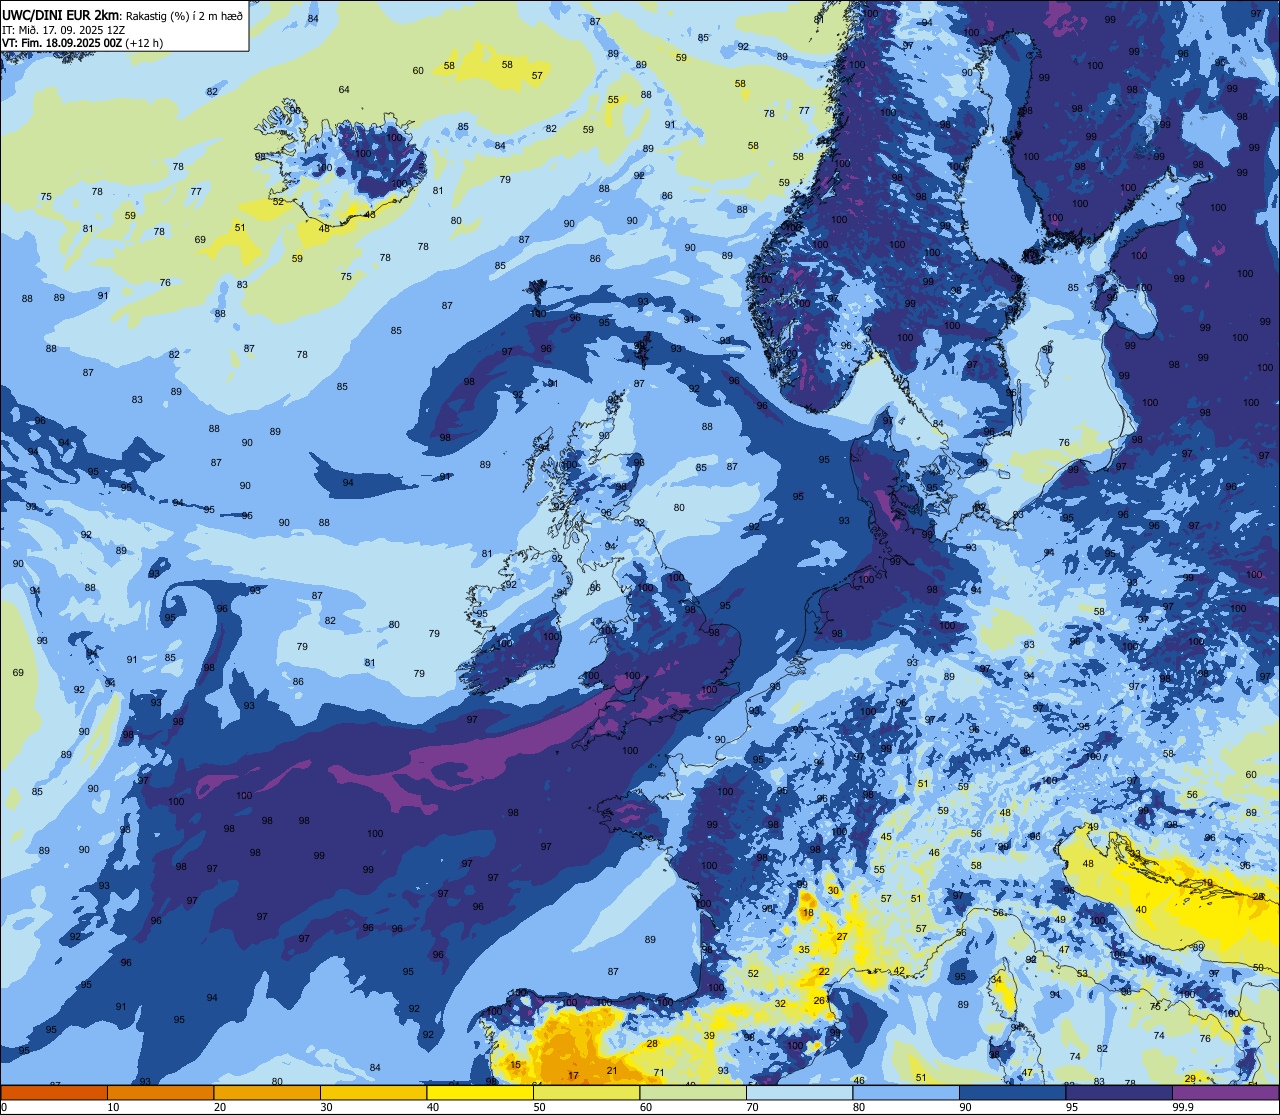The image size is (1280, 1115).
Task: Click the 60–70 pale green legend swatch
Action: pos(693,1092)
